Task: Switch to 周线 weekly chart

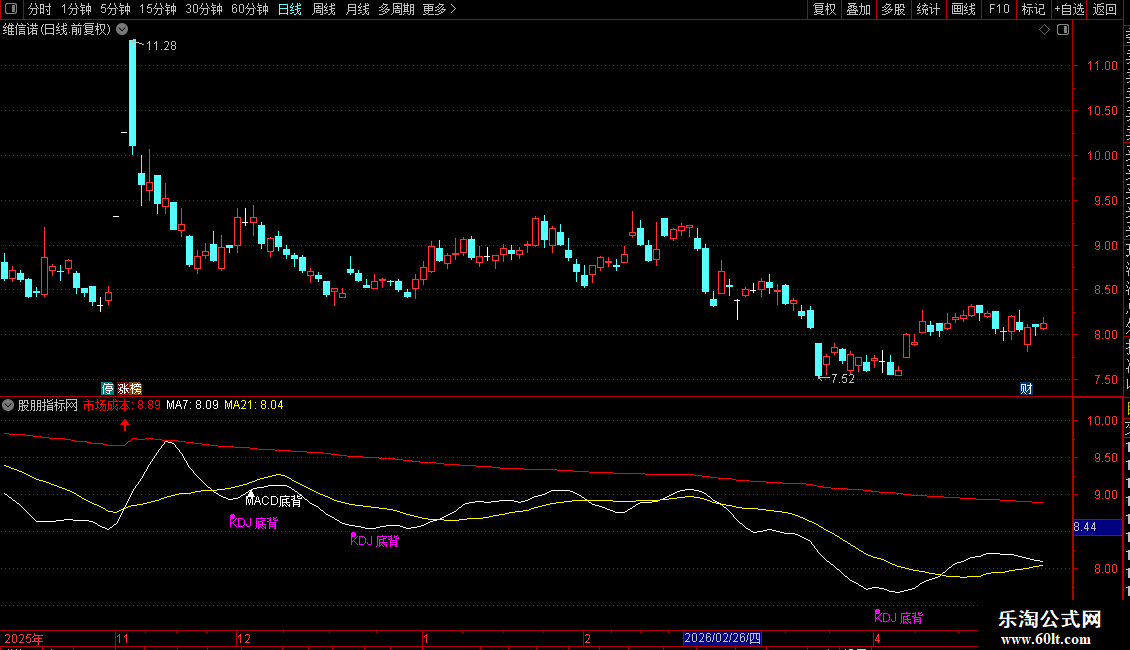Action: (324, 9)
